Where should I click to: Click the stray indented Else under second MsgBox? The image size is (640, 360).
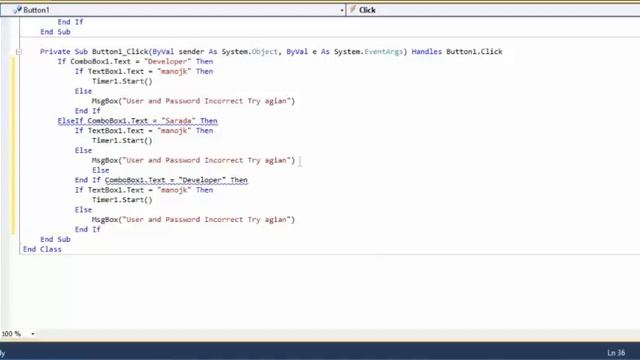click(100, 170)
